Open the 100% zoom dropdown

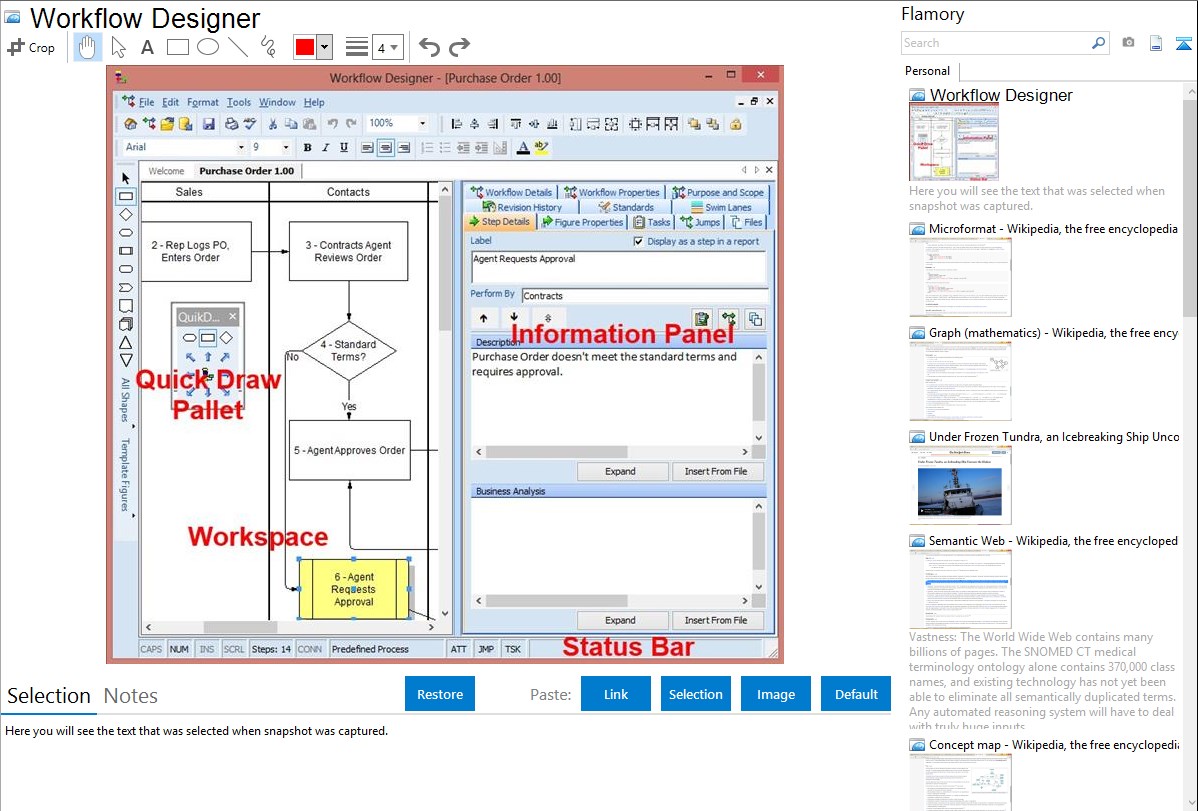coord(423,123)
